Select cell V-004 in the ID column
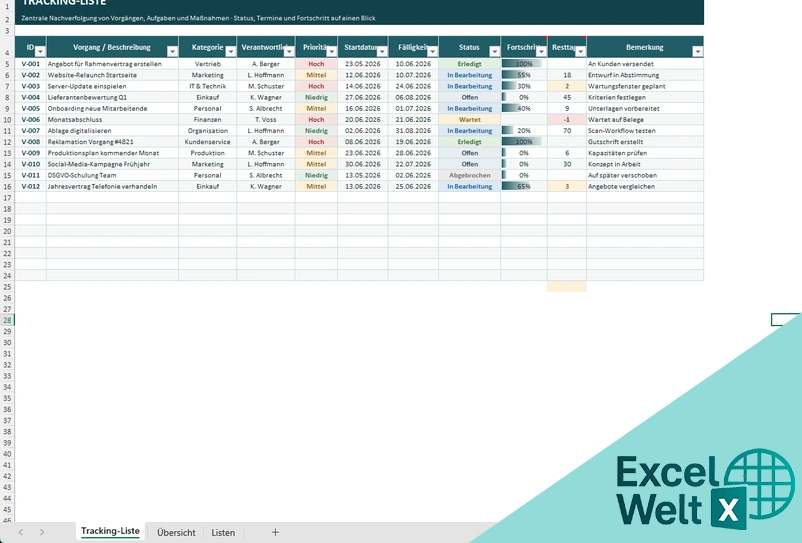Image resolution: width=802 pixels, height=543 pixels. point(31,97)
